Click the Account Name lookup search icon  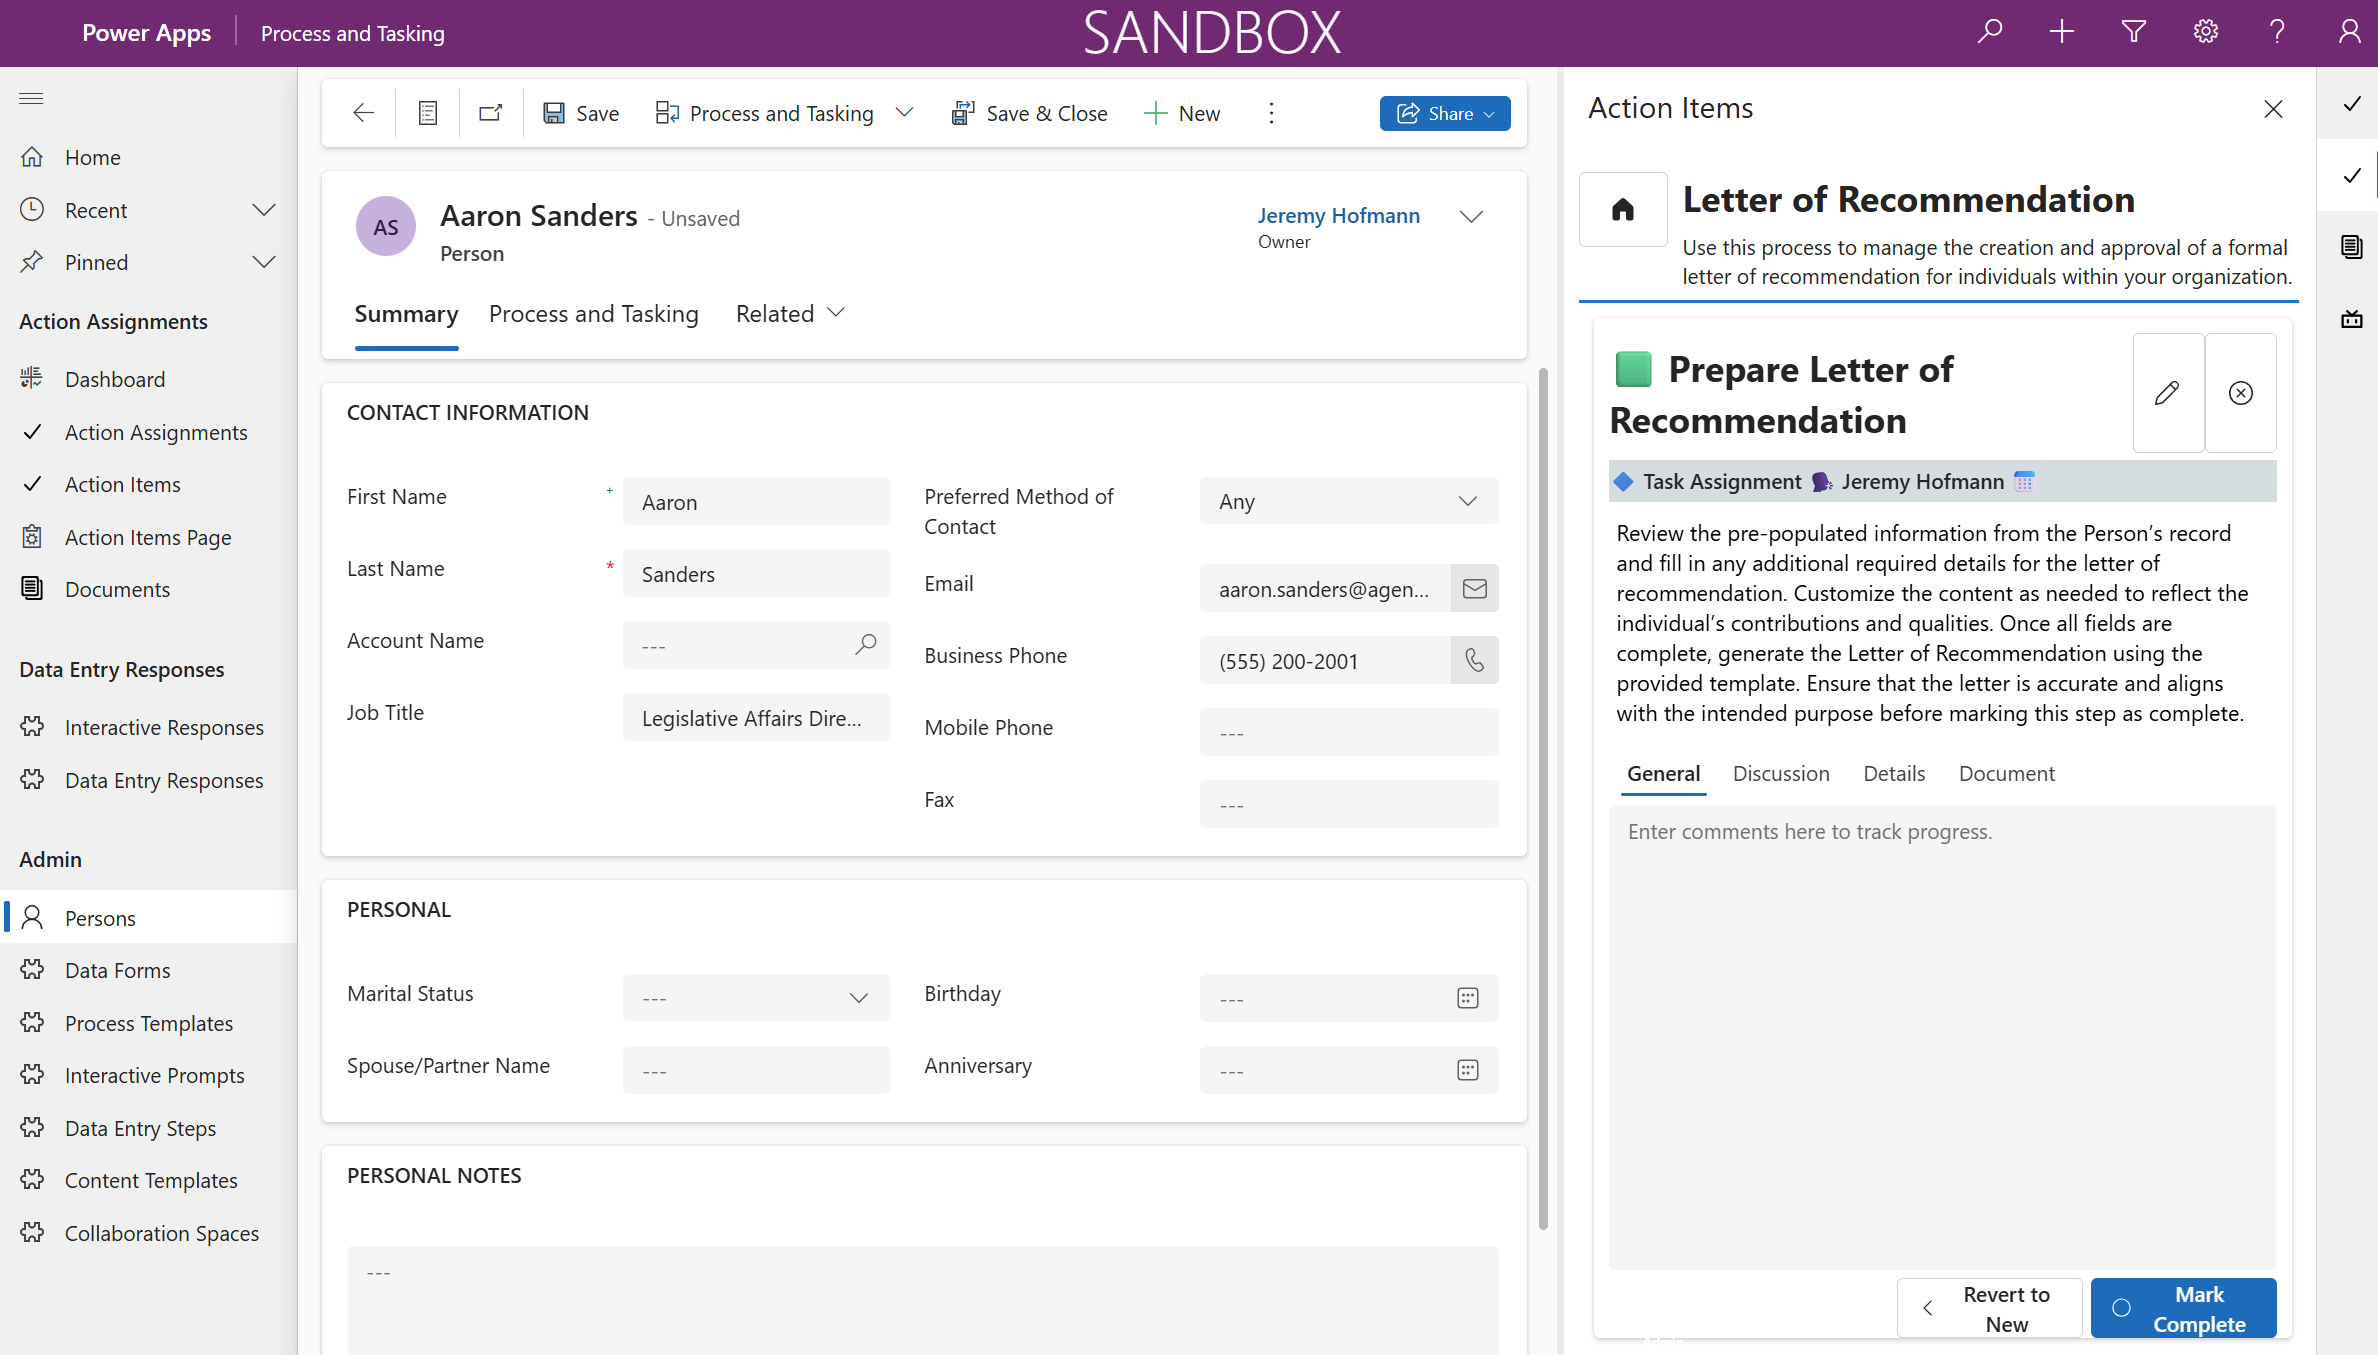[865, 645]
